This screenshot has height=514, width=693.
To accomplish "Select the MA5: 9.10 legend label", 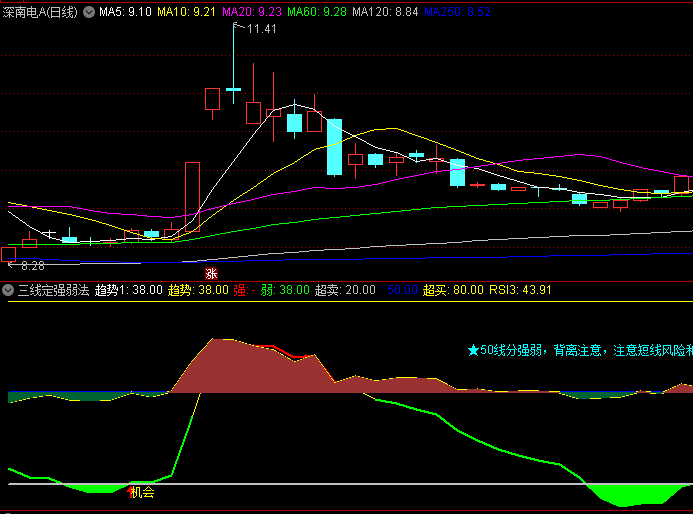I will pos(125,11).
